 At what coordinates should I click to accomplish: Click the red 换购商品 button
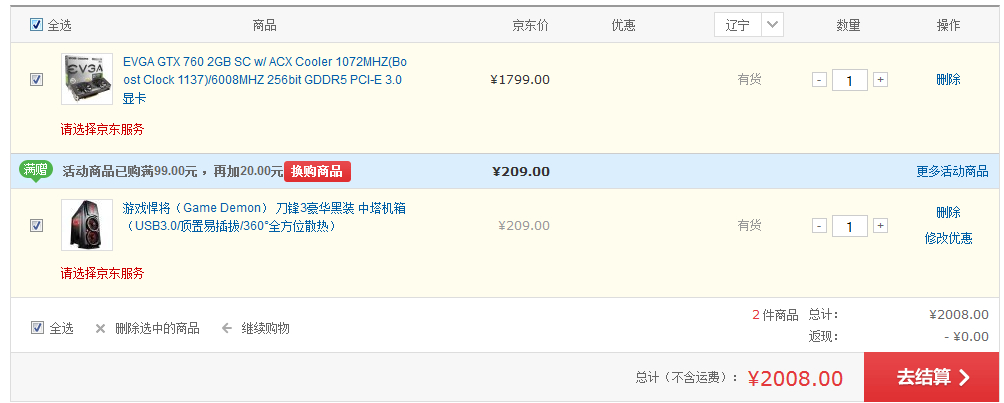point(317,171)
